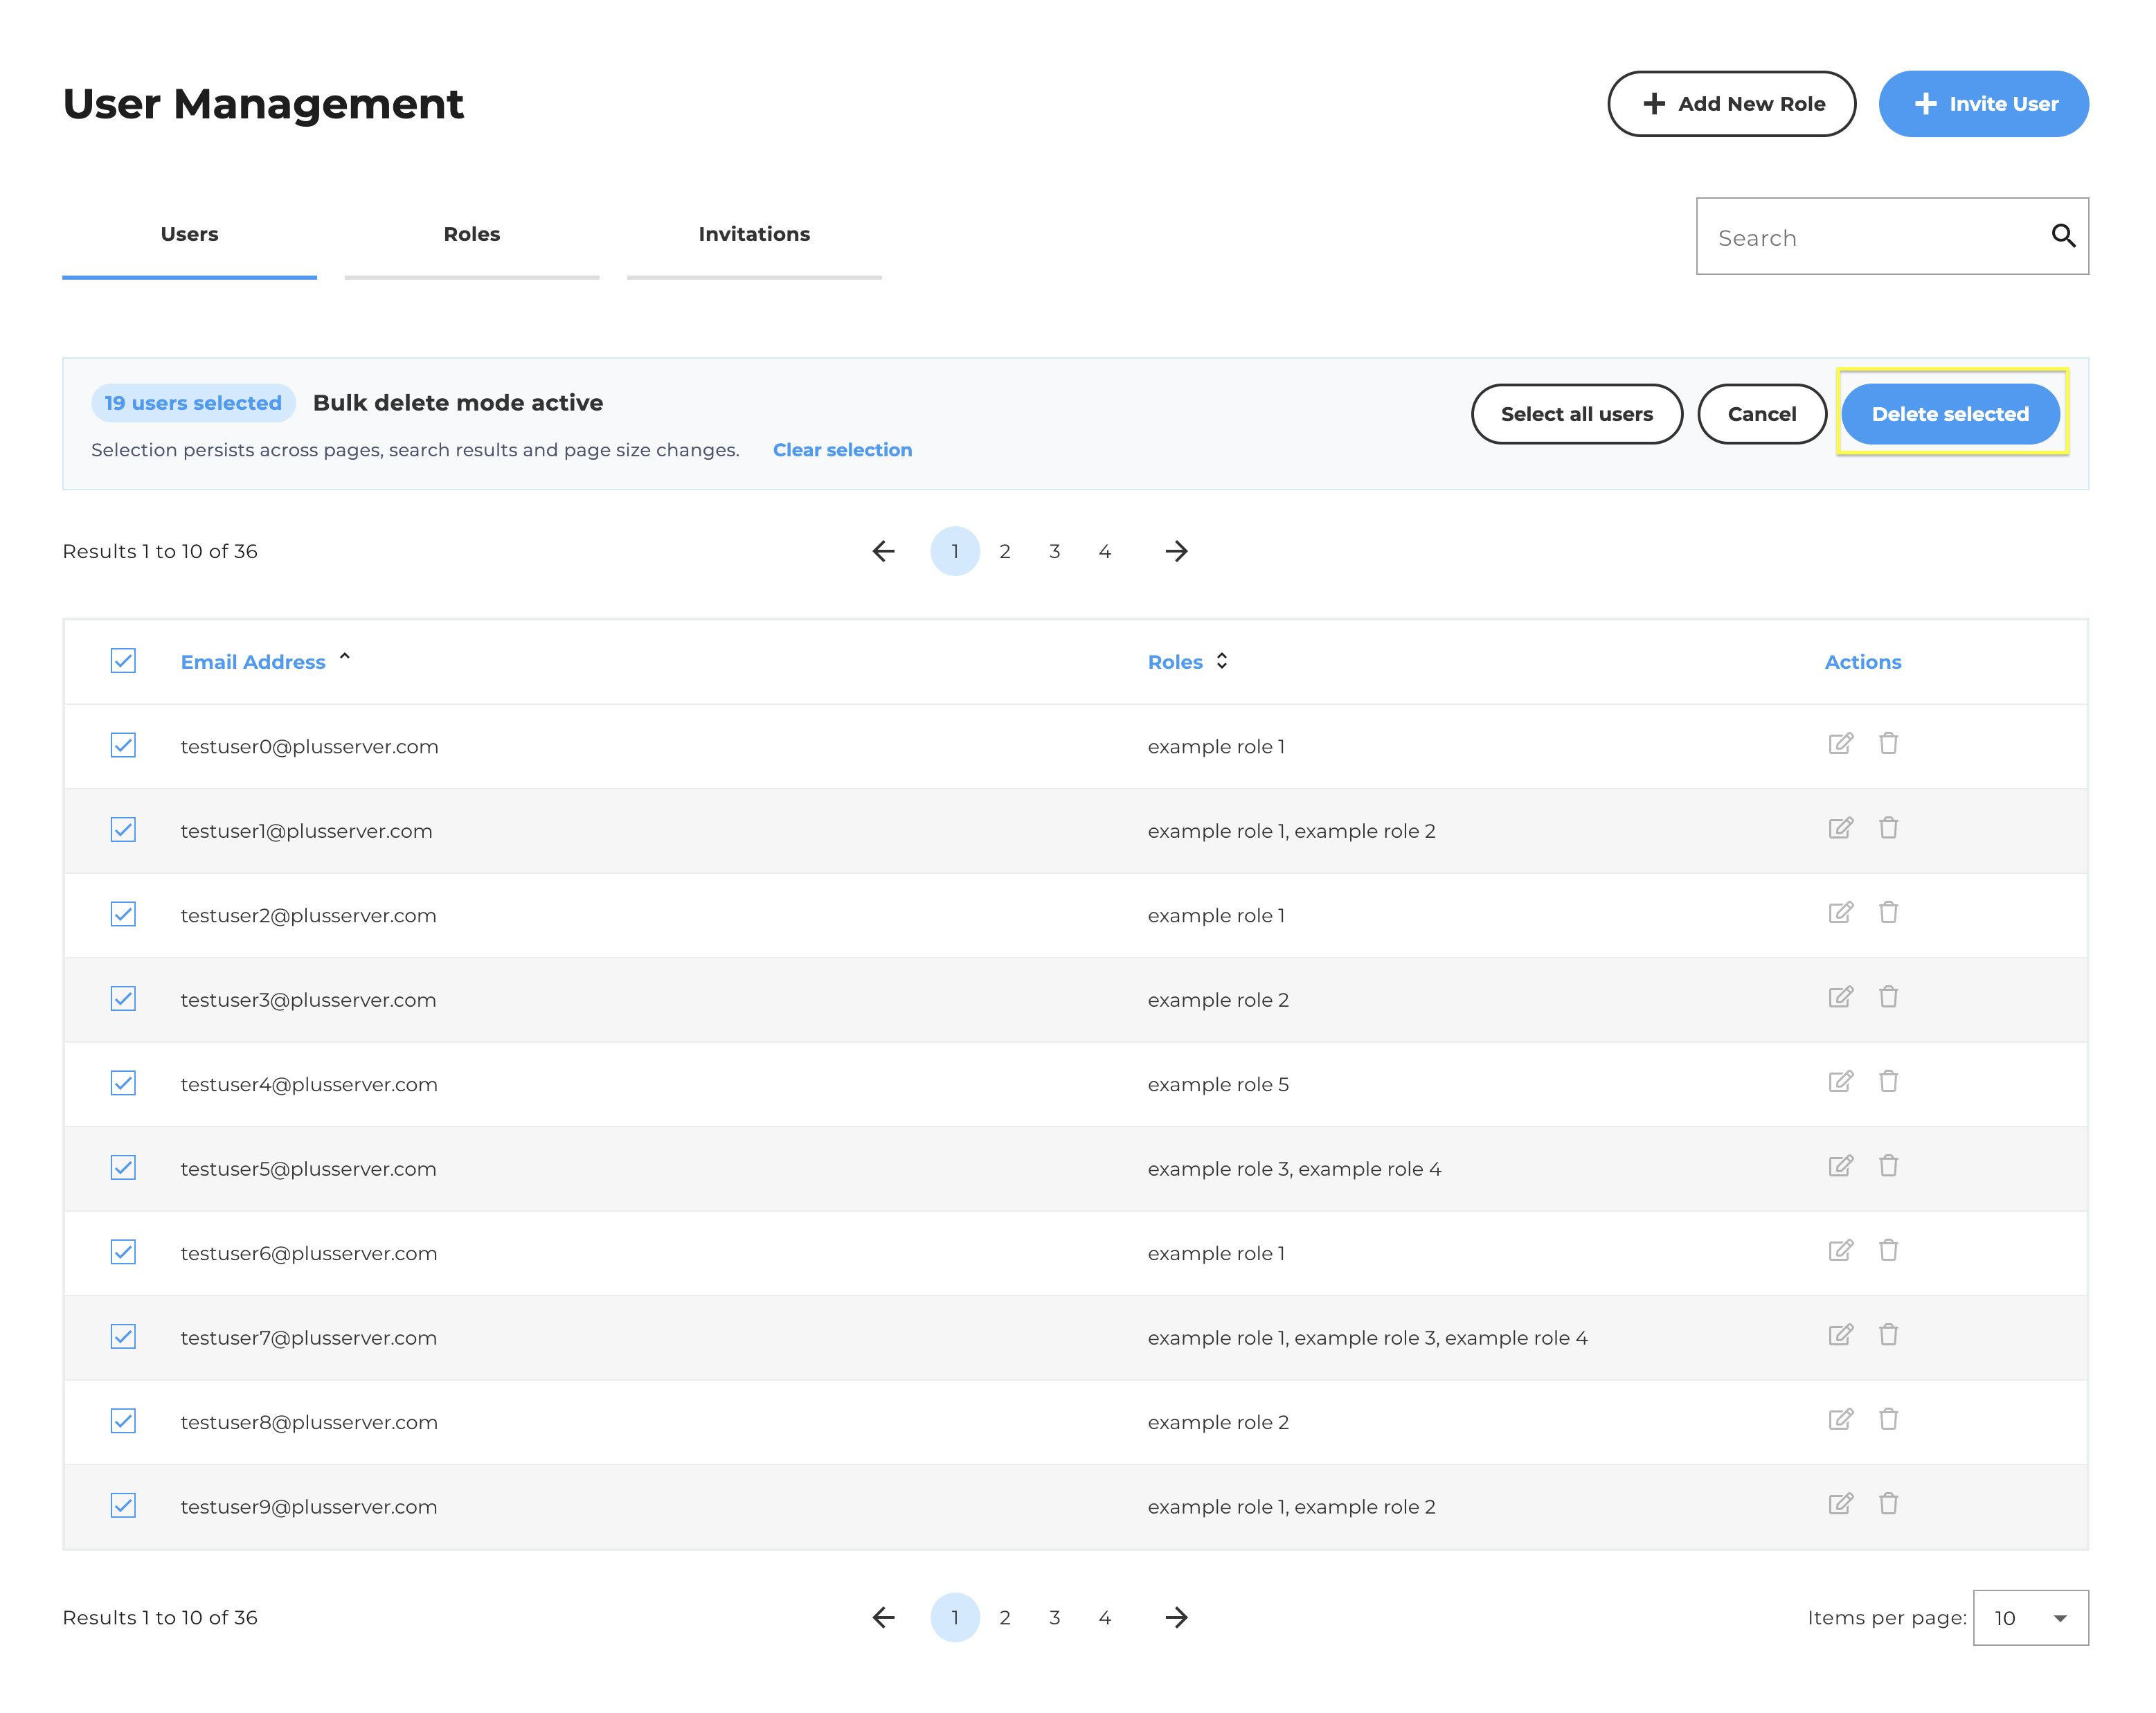Uncheck testuser0@plusserver.com checkbox
Image resolution: width=2156 pixels, height=1713 pixels.
(123, 745)
